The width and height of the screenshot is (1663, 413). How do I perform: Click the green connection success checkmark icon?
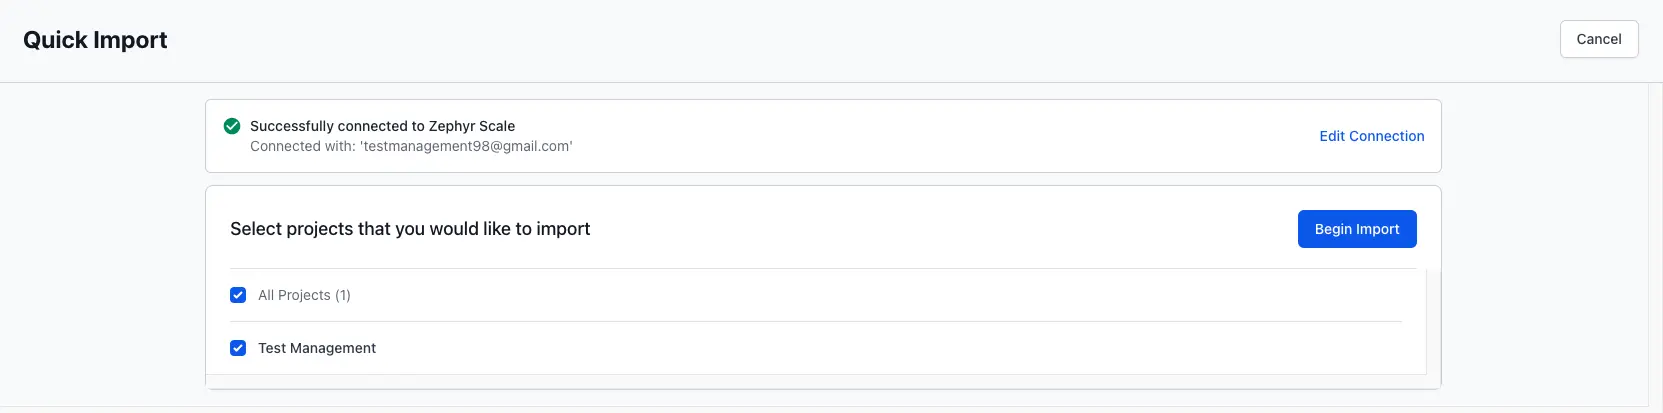tap(232, 126)
